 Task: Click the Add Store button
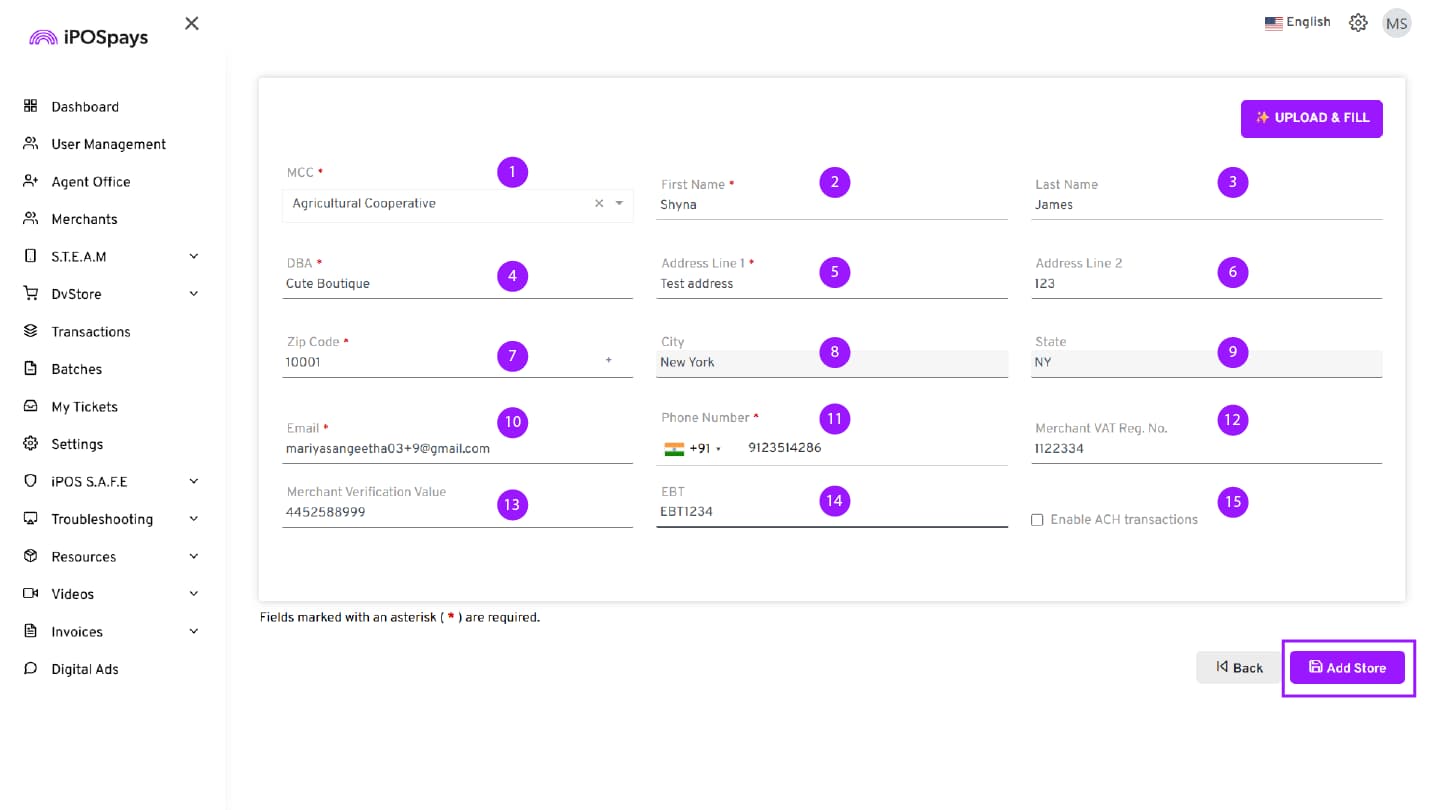[x=1346, y=667]
